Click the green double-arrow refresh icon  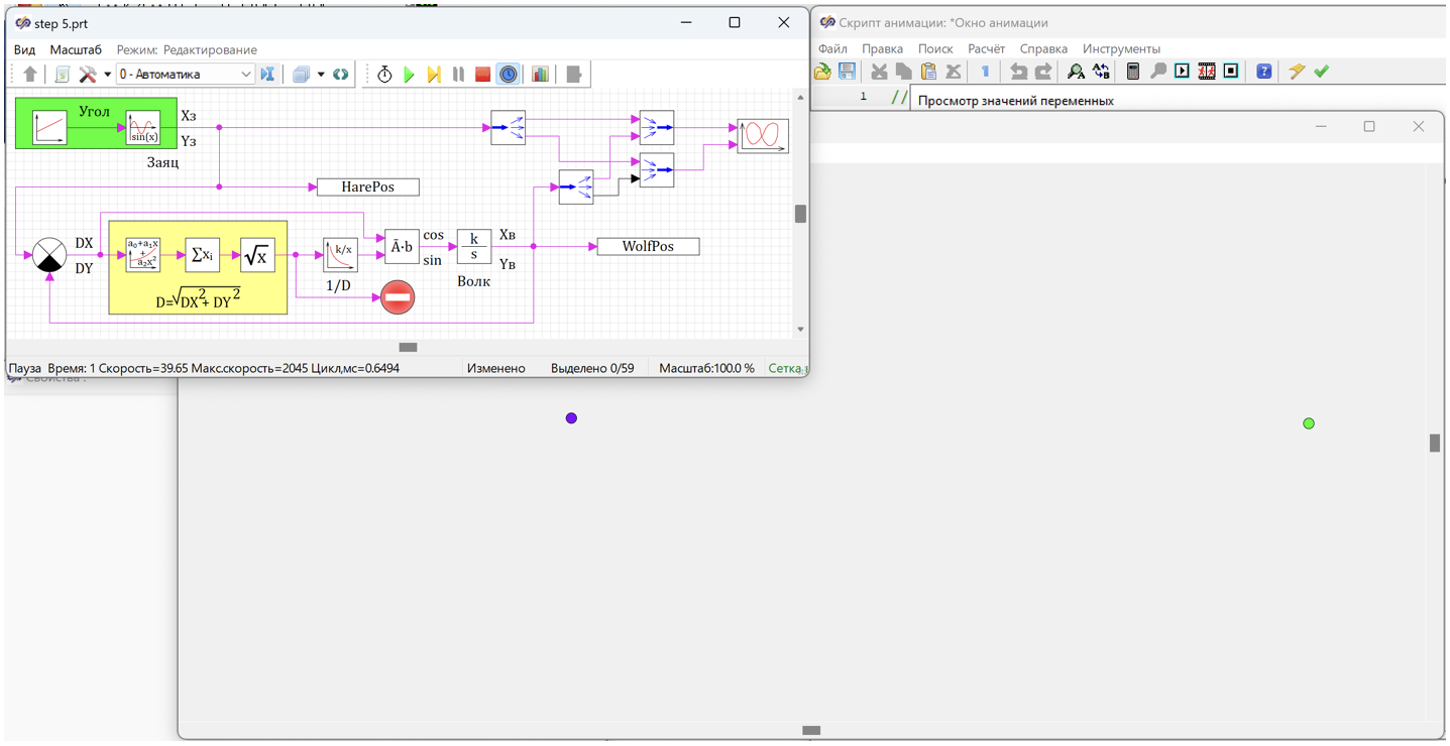point(341,74)
